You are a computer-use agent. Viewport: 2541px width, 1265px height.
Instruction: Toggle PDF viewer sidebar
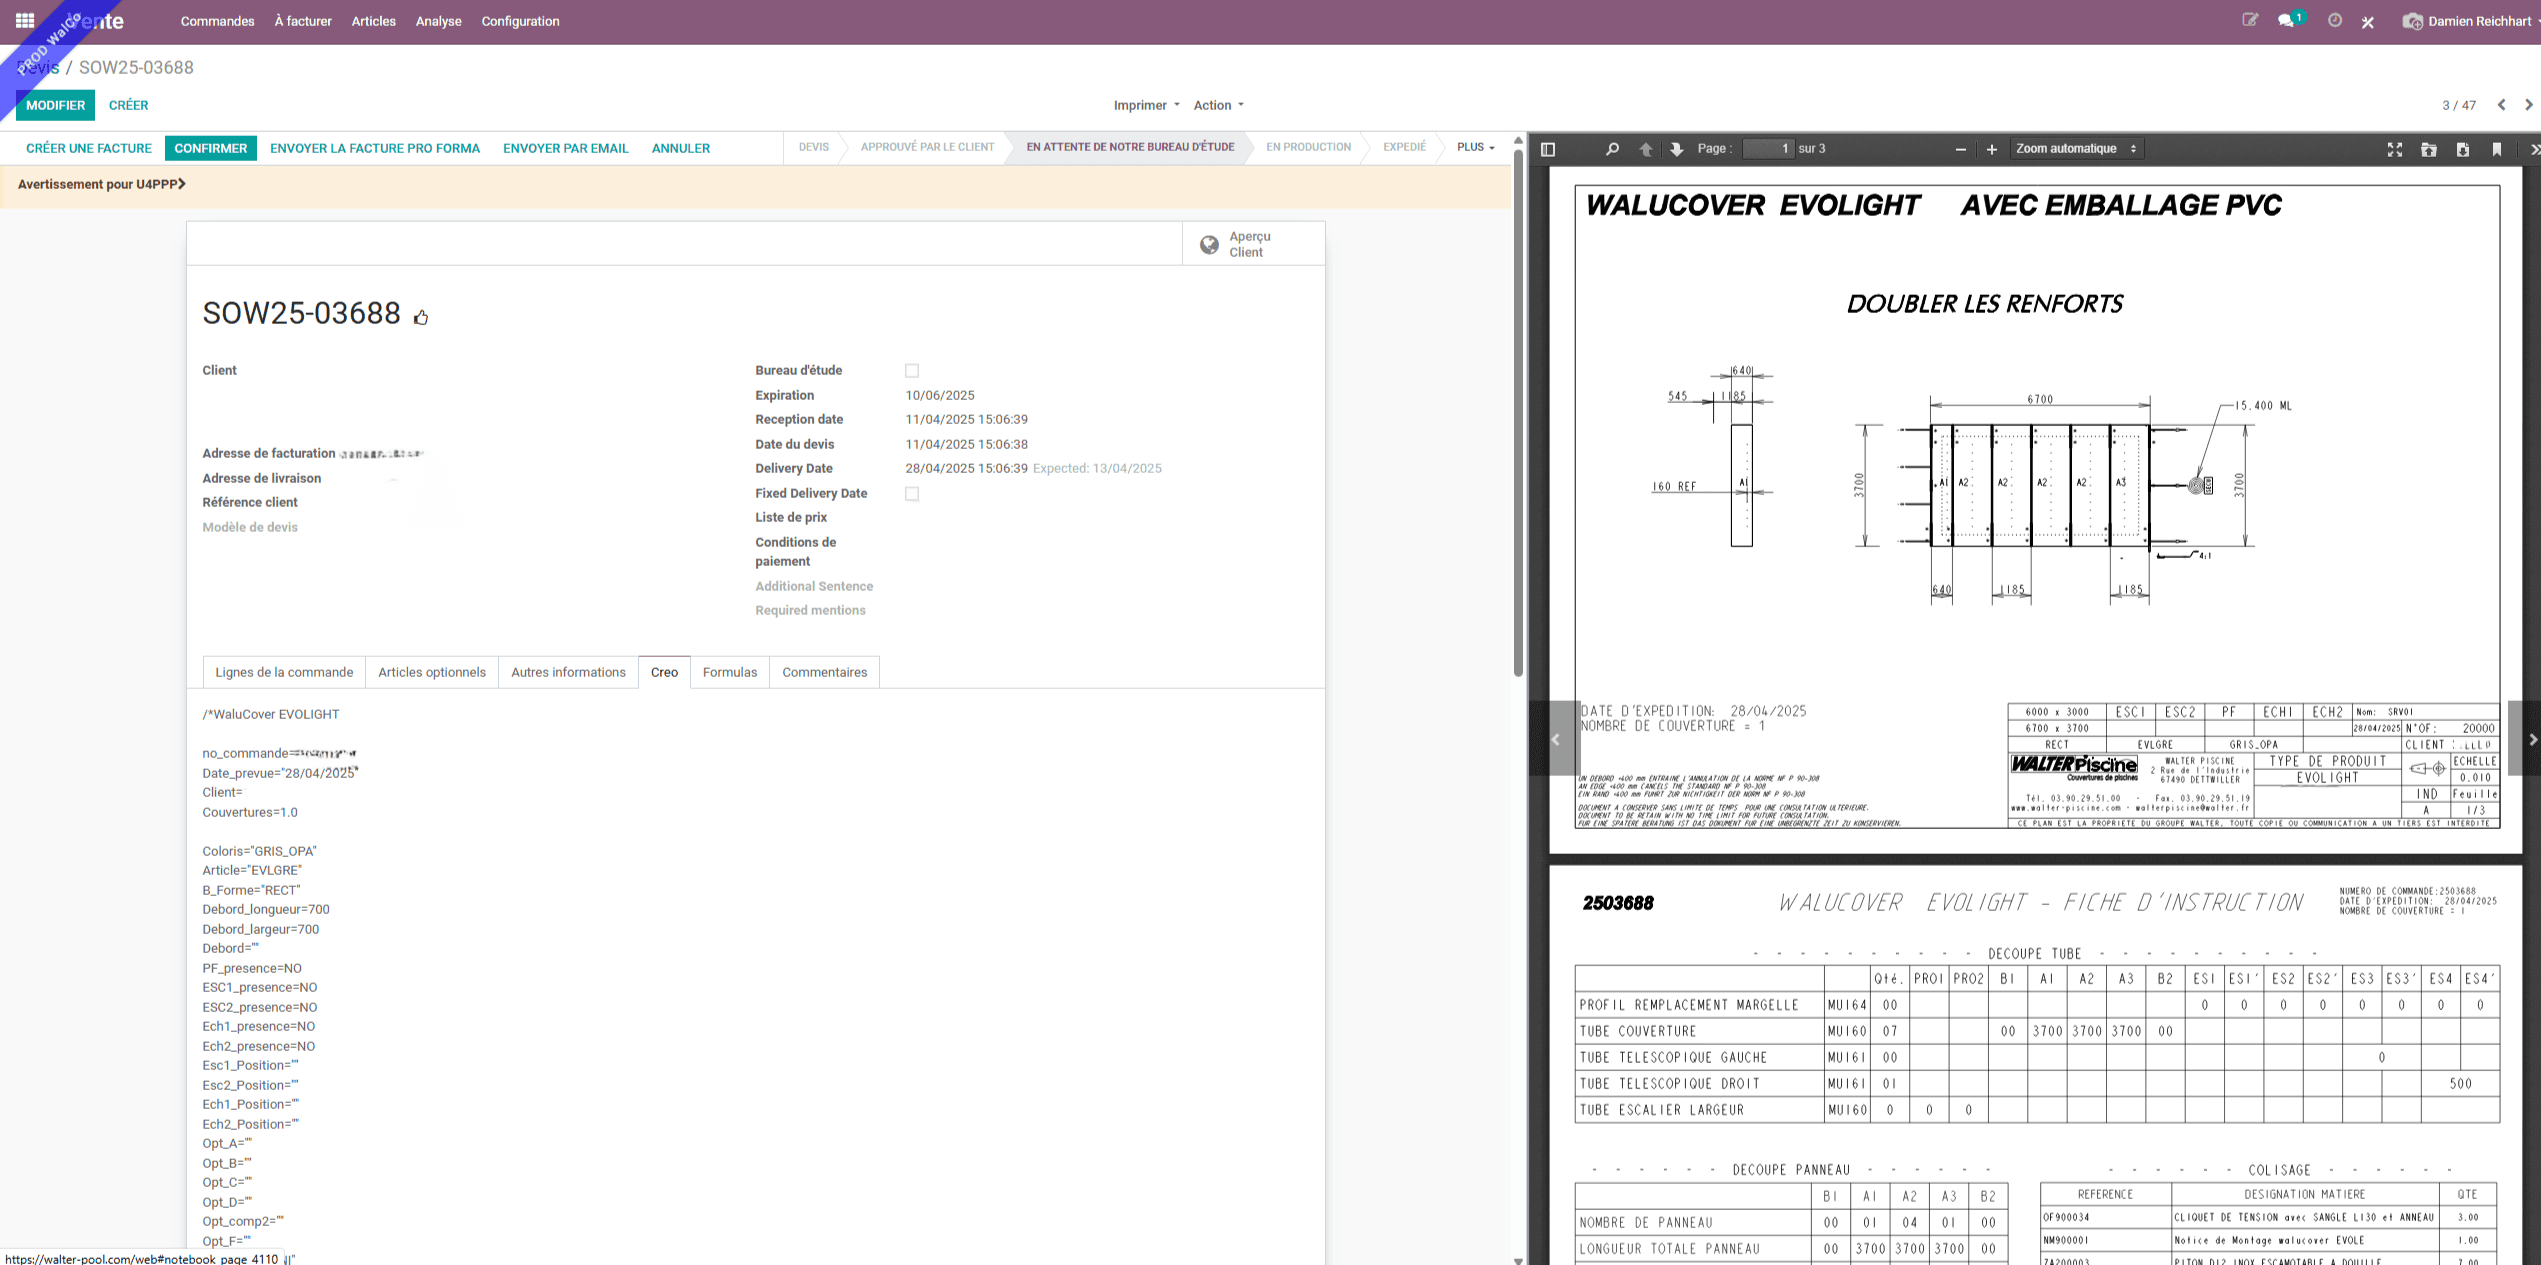tap(1548, 149)
